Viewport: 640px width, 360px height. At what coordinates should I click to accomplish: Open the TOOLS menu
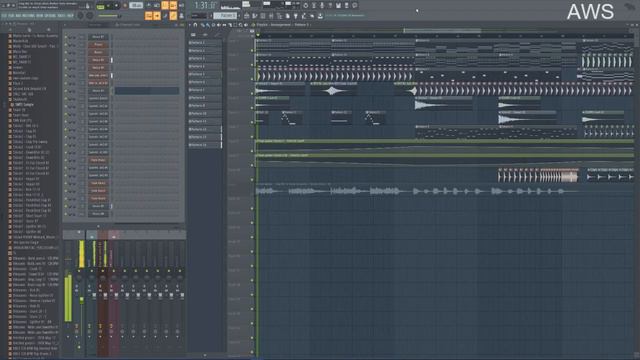pos(61,16)
